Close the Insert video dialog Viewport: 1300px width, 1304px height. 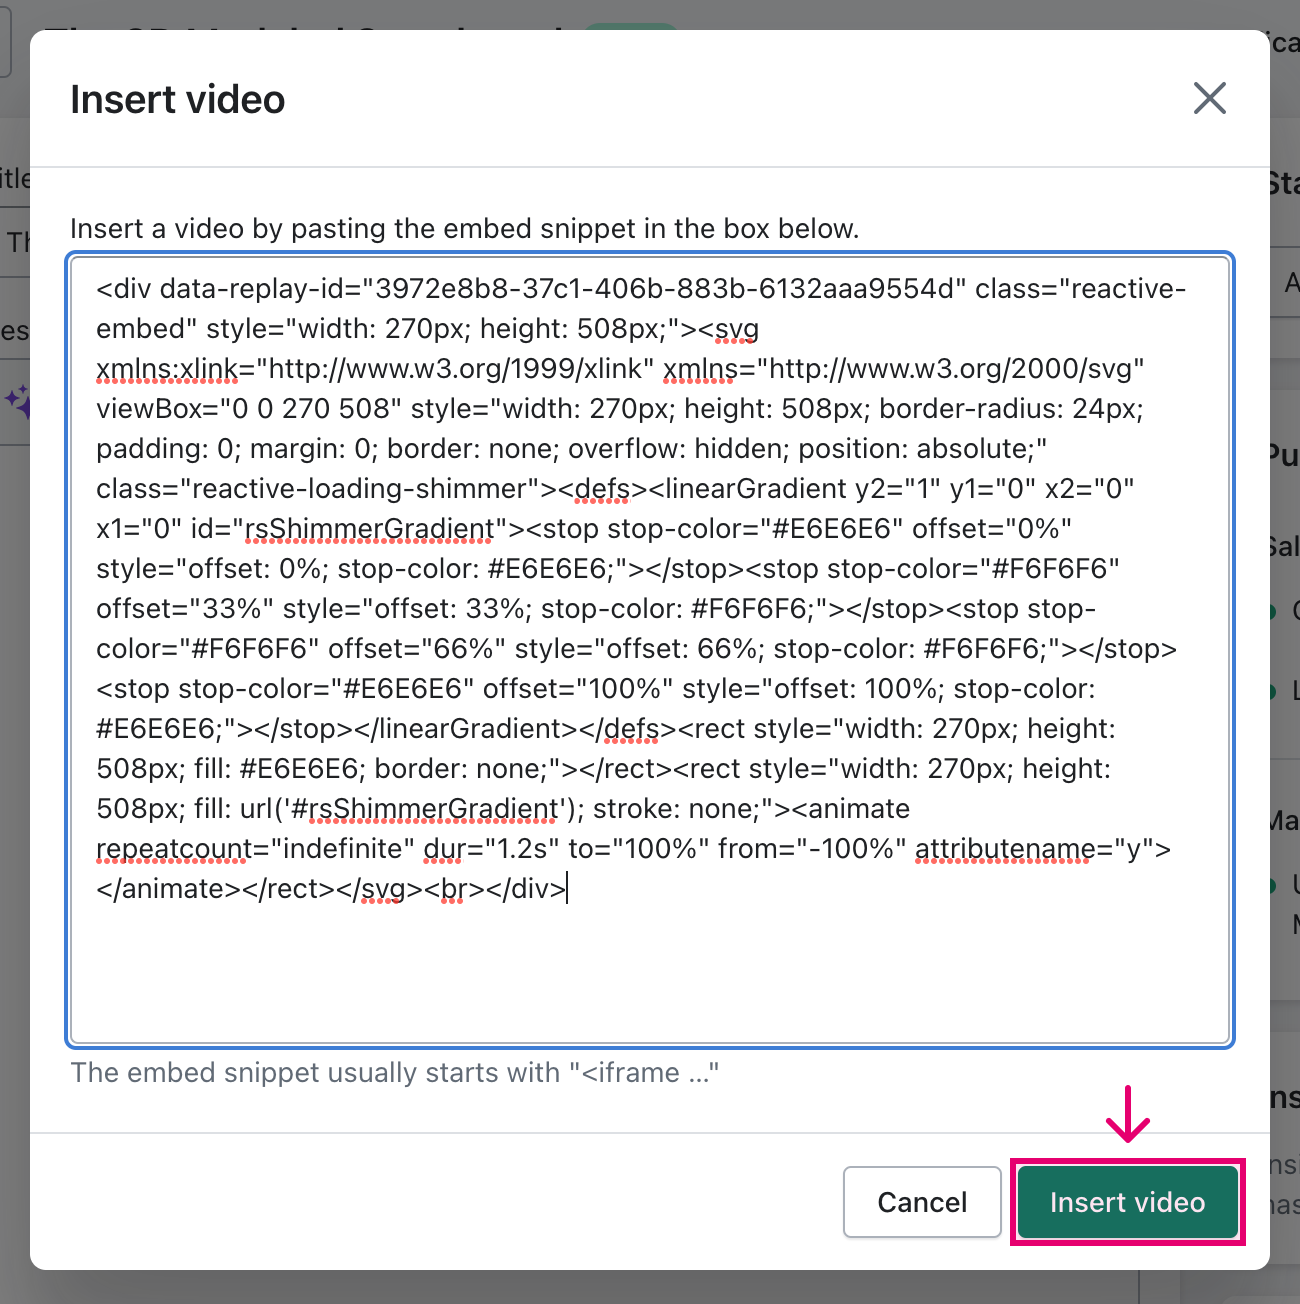click(x=1209, y=98)
